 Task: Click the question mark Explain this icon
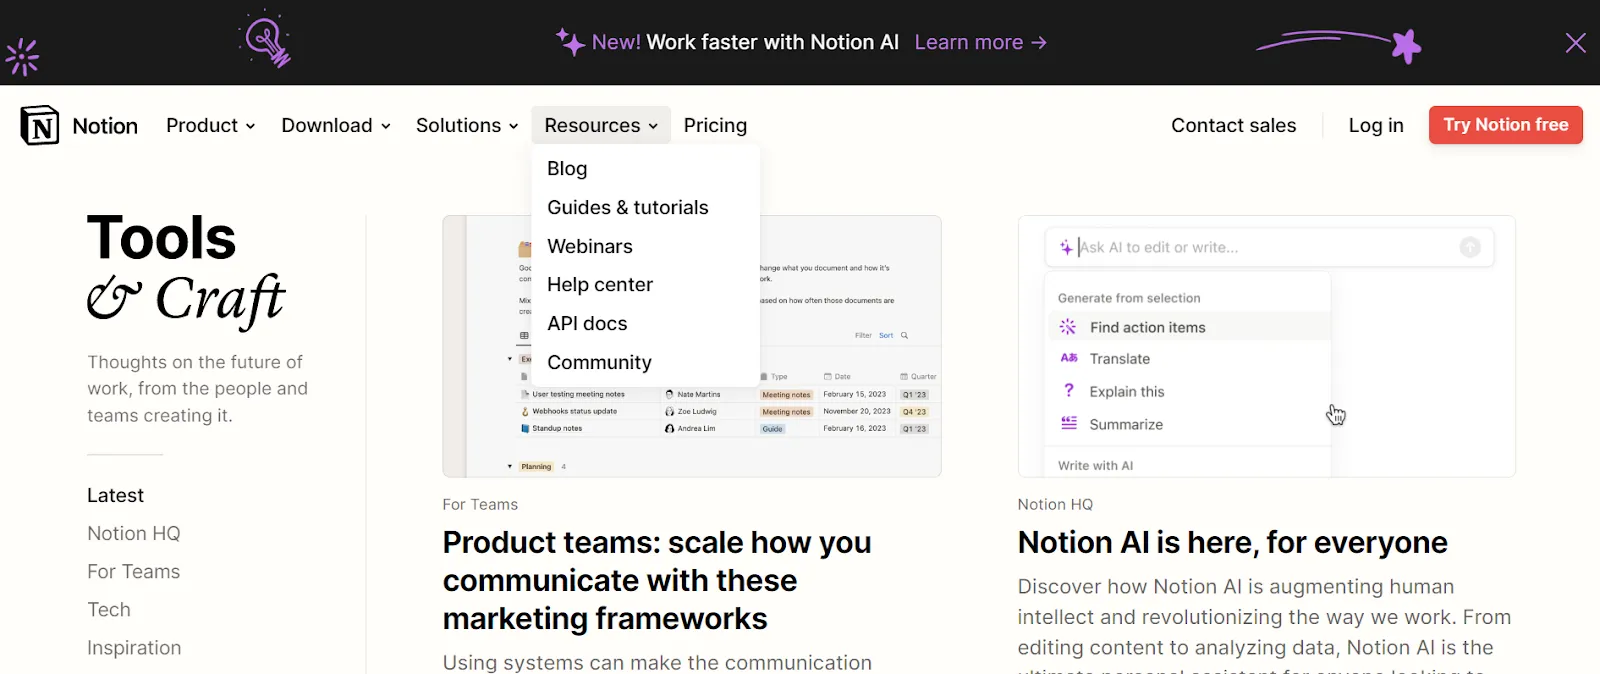point(1069,391)
